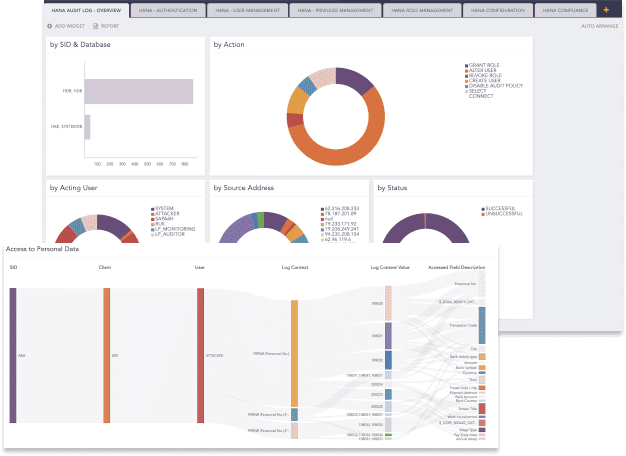Screen dimensions: 626x456
Task: Click the Add Widget button label
Action: click(x=70, y=26)
